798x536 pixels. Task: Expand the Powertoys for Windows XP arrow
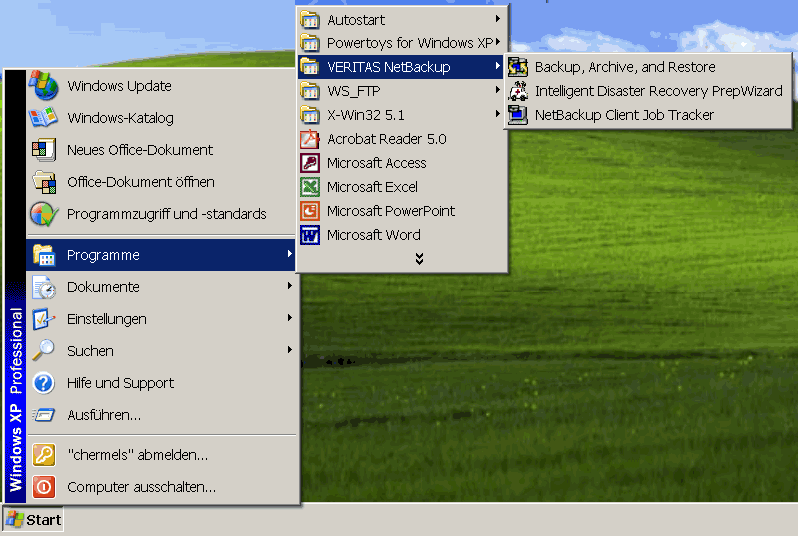click(498, 42)
